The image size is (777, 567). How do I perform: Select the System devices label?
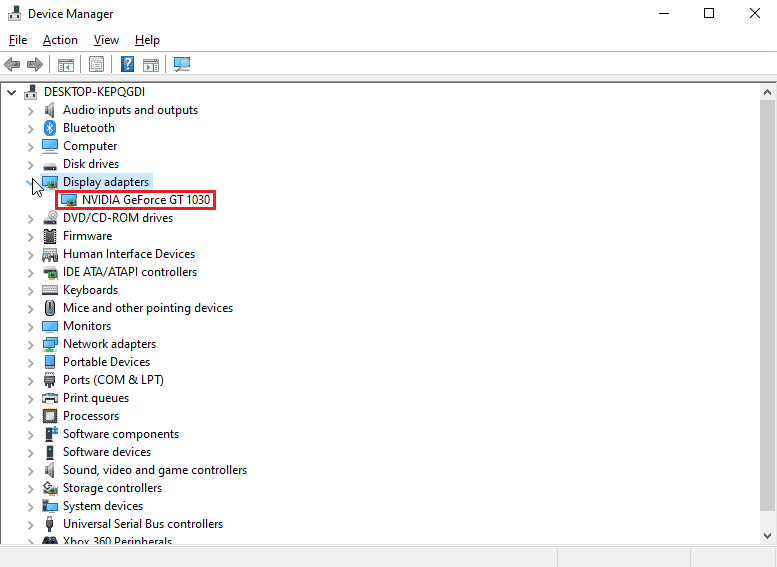[103, 506]
